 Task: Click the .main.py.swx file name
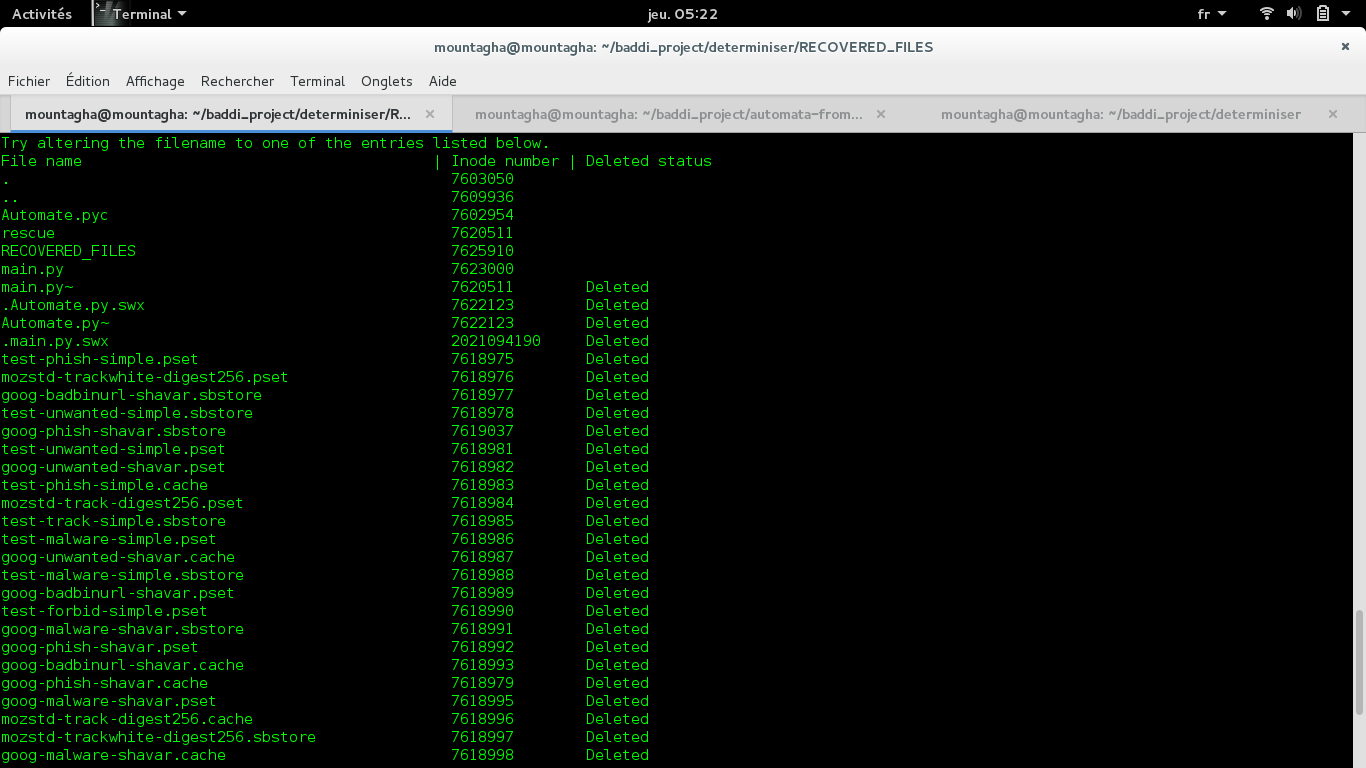coord(55,341)
